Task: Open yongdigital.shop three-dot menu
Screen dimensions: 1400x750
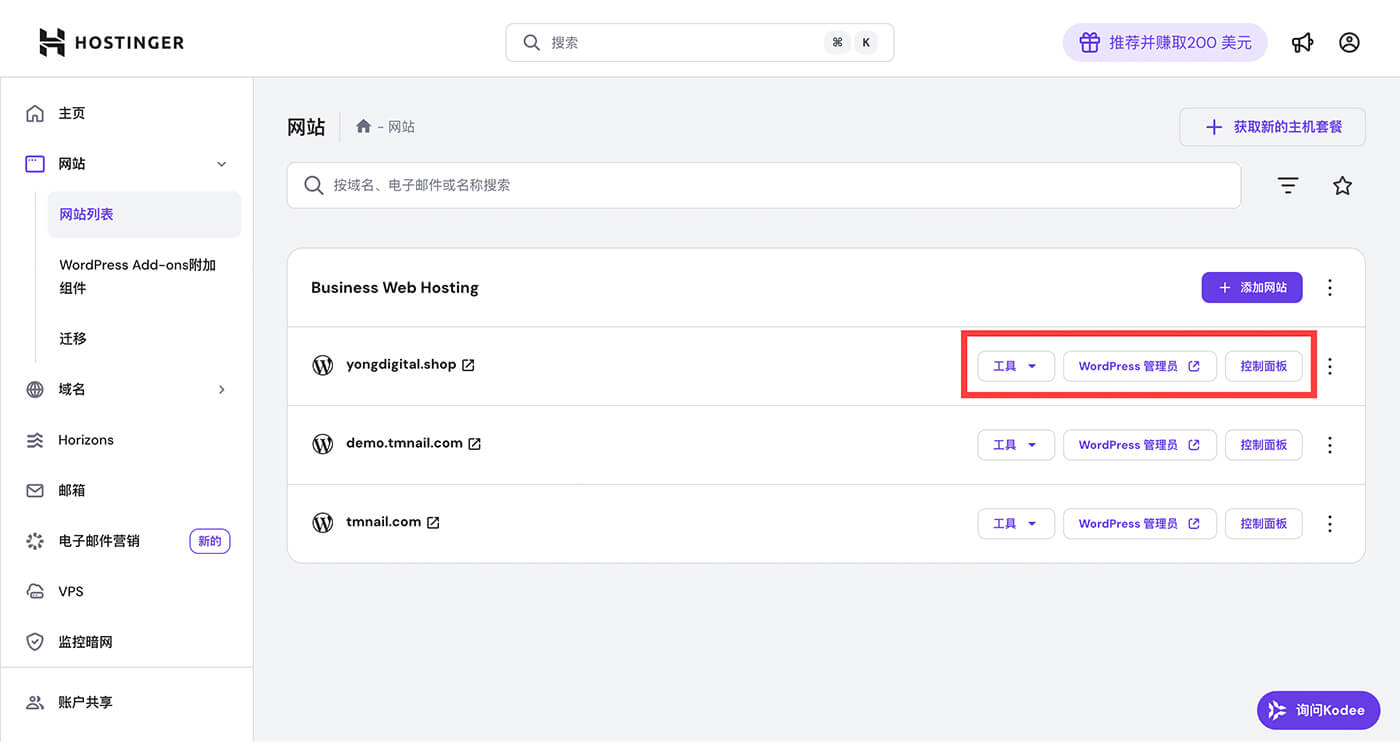Action: click(x=1330, y=366)
